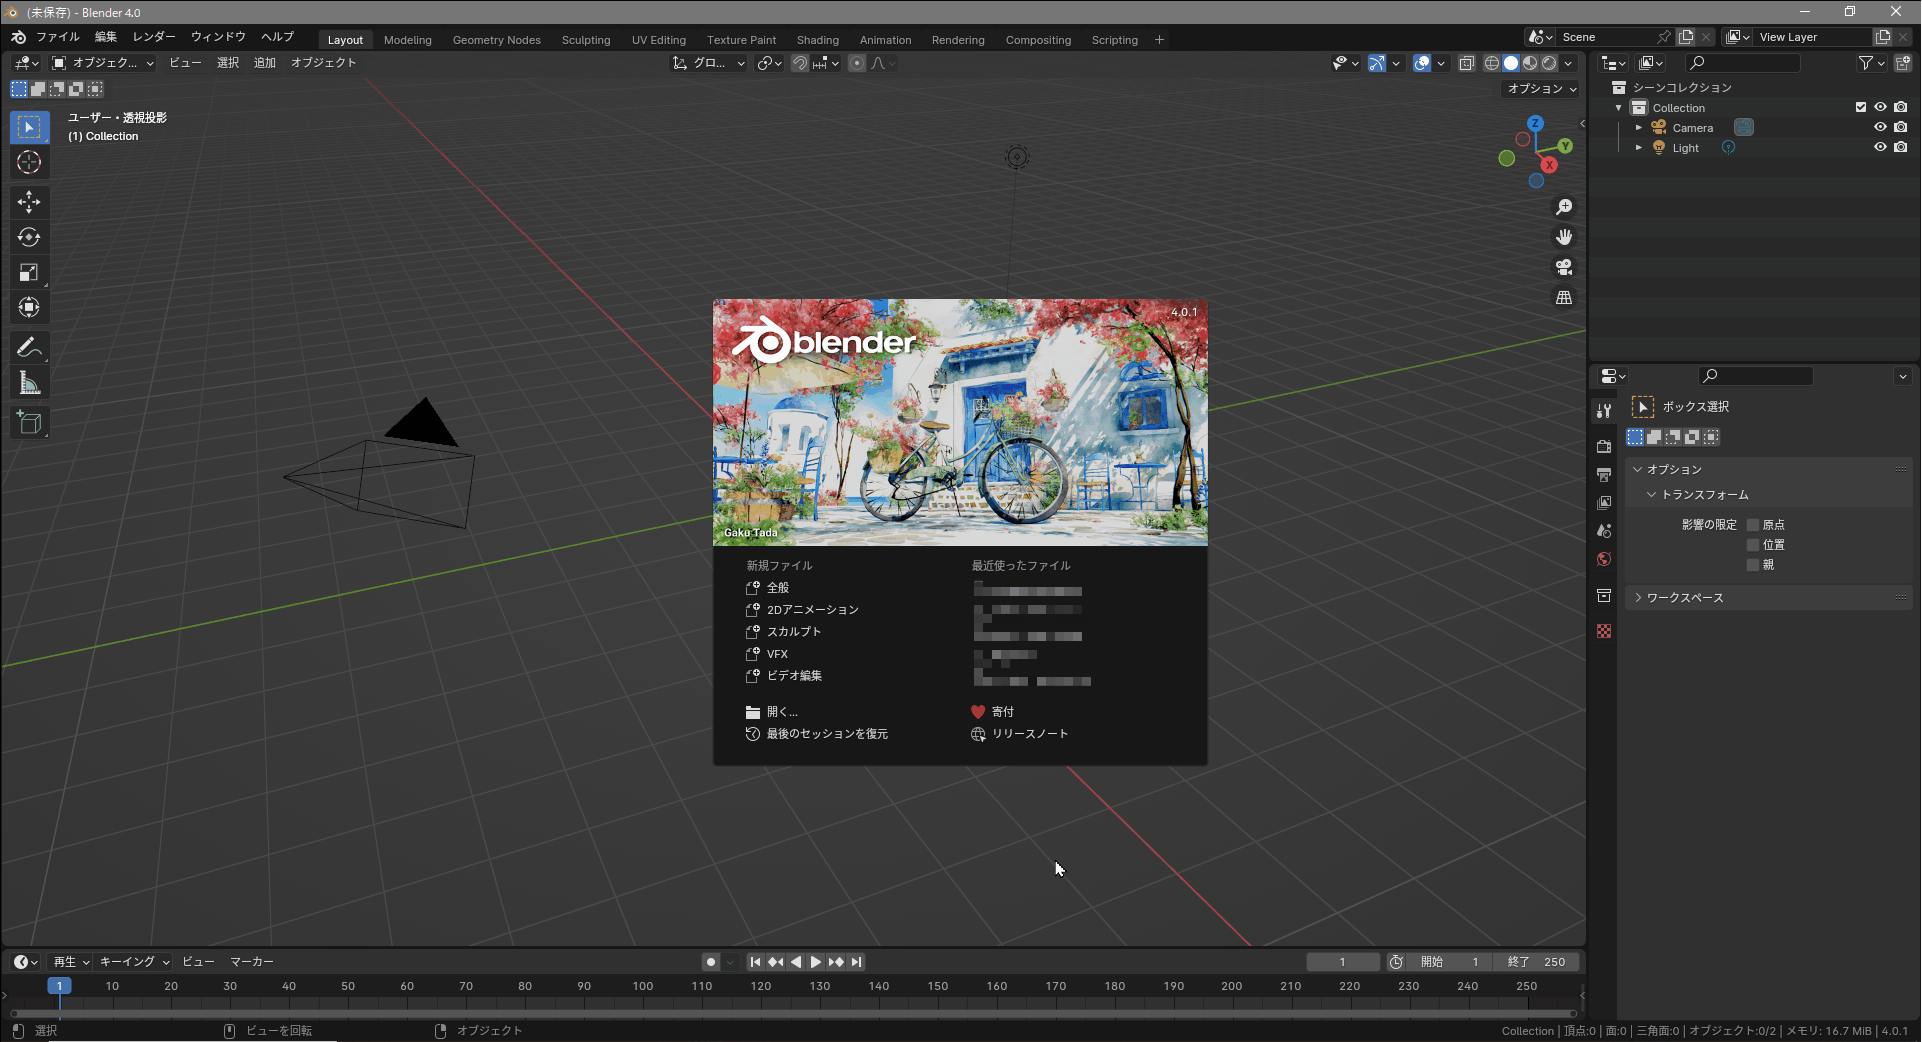
Task: Open the Scene properties tab
Action: pos(1604,530)
